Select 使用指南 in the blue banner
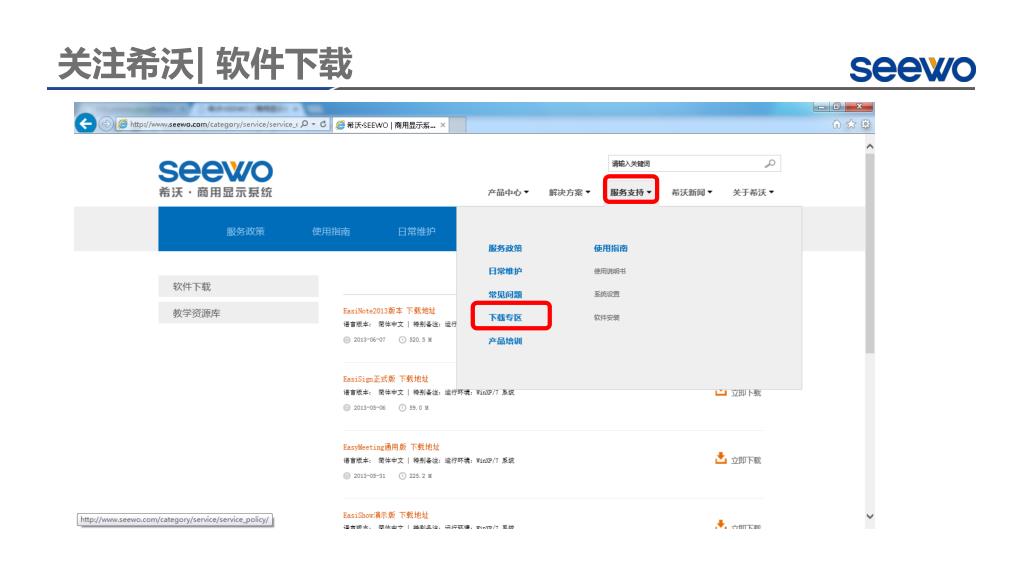 point(331,231)
